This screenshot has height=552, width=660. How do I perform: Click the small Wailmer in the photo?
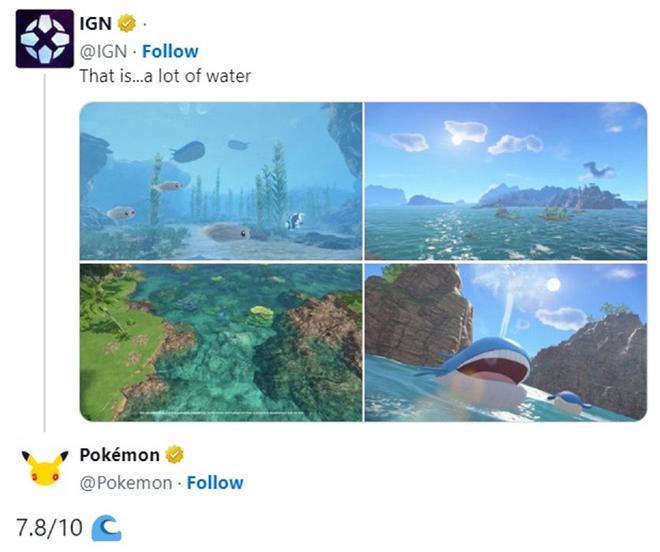(569, 402)
